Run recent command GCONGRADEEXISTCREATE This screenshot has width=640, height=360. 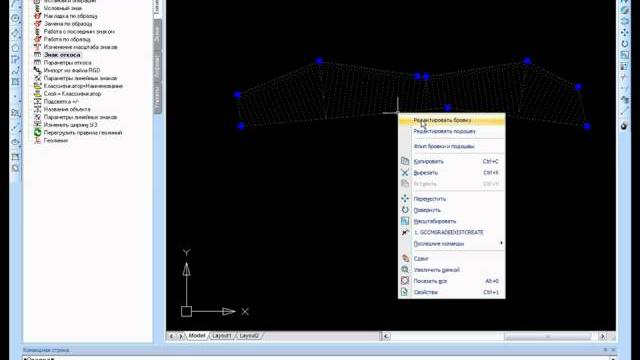[x=451, y=232]
